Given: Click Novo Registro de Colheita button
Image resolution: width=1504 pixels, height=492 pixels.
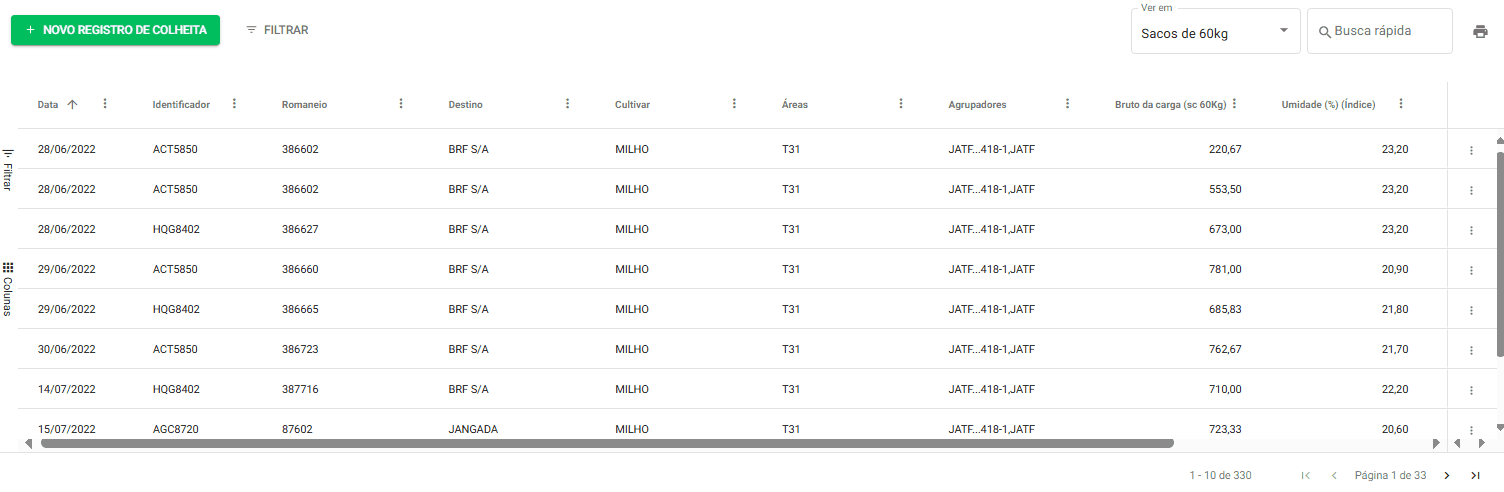Looking at the screenshot, I should [115, 30].
